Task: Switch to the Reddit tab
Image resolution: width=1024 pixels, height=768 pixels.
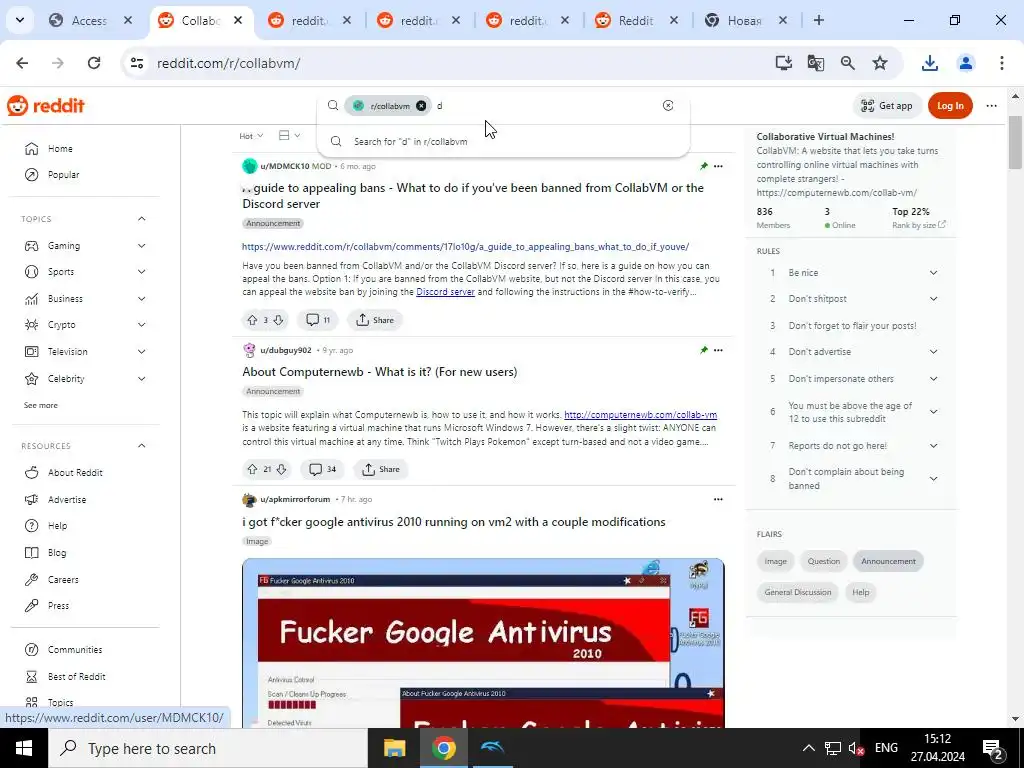Action: pos(635,20)
